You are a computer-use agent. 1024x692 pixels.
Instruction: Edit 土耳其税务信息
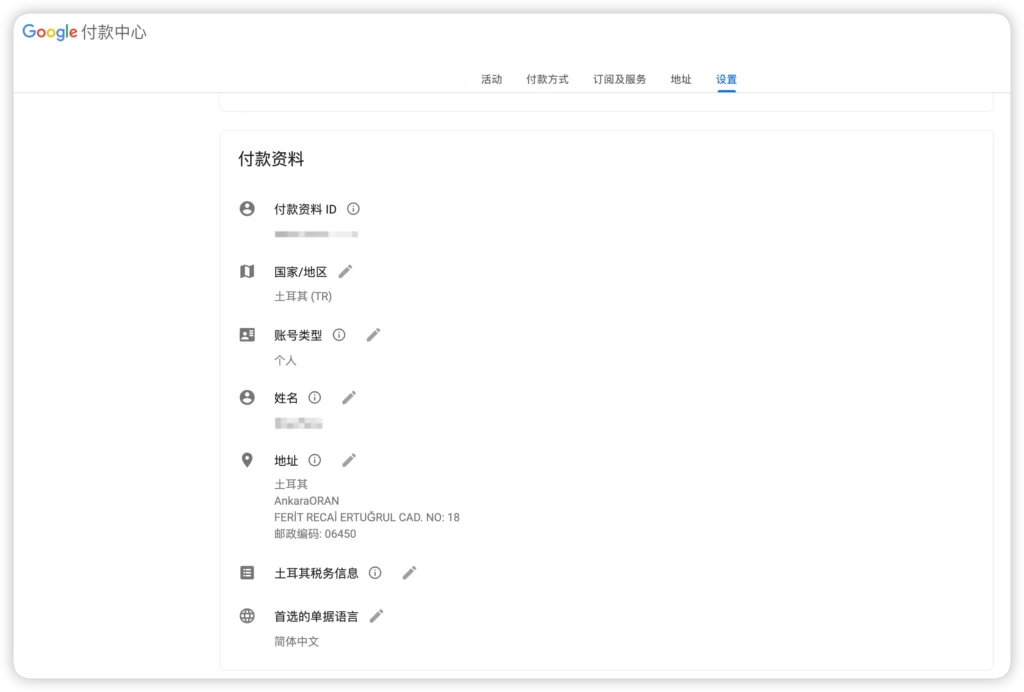[409, 573]
